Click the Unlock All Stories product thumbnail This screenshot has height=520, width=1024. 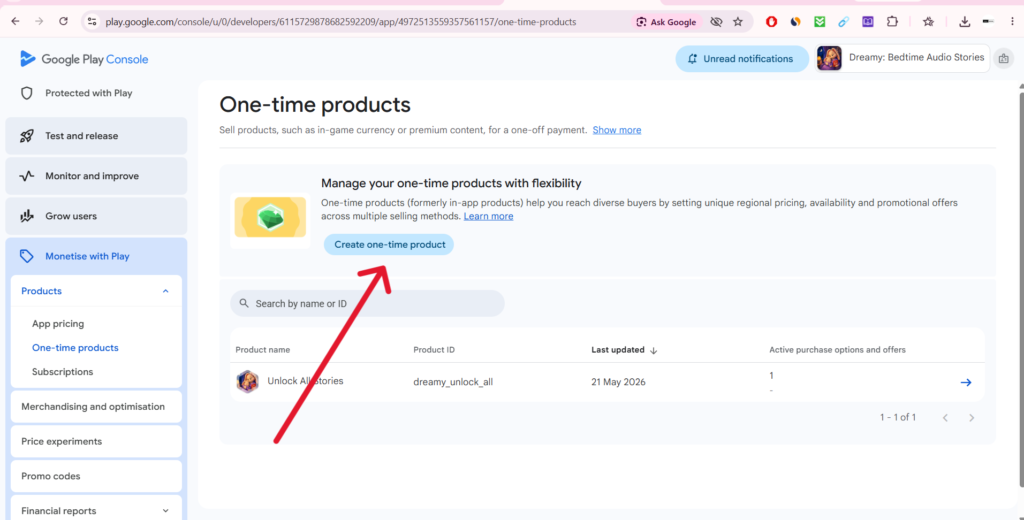click(x=248, y=382)
